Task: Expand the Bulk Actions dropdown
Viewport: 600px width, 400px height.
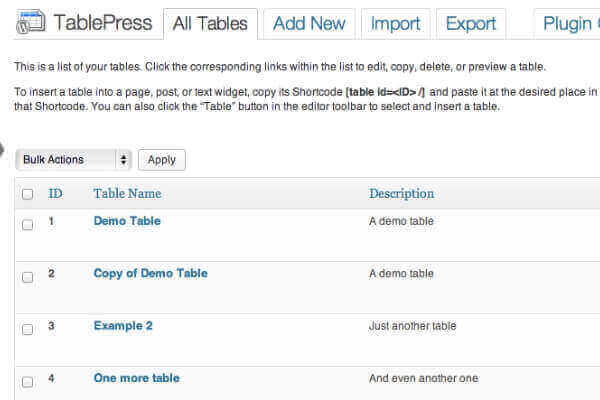Action: pyautogui.click(x=74, y=159)
